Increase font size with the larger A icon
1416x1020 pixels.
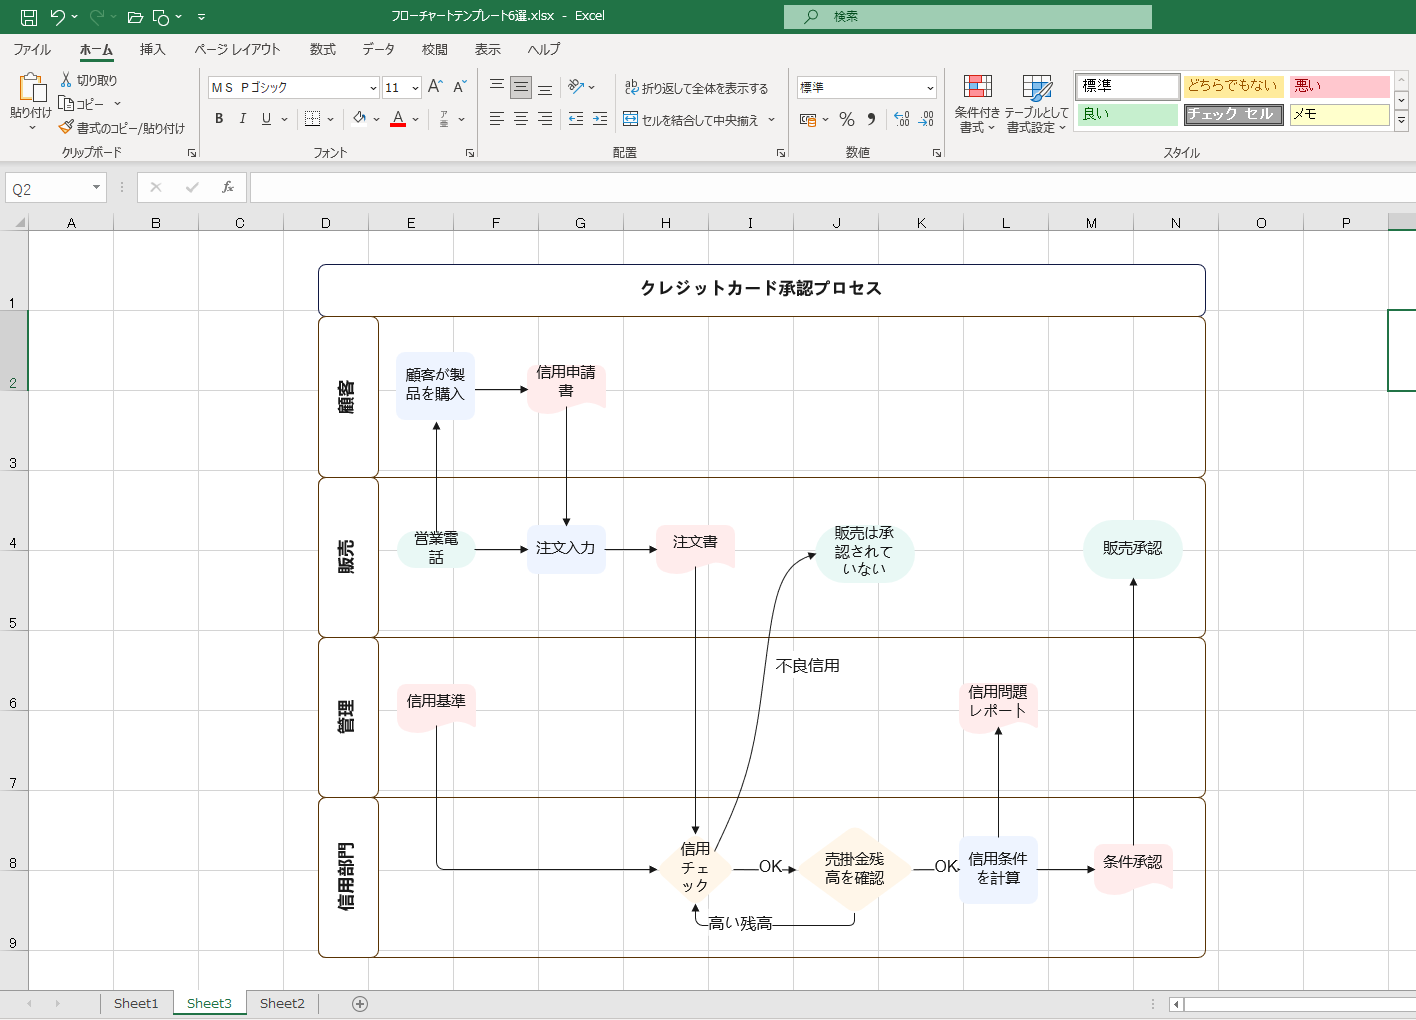(x=435, y=88)
